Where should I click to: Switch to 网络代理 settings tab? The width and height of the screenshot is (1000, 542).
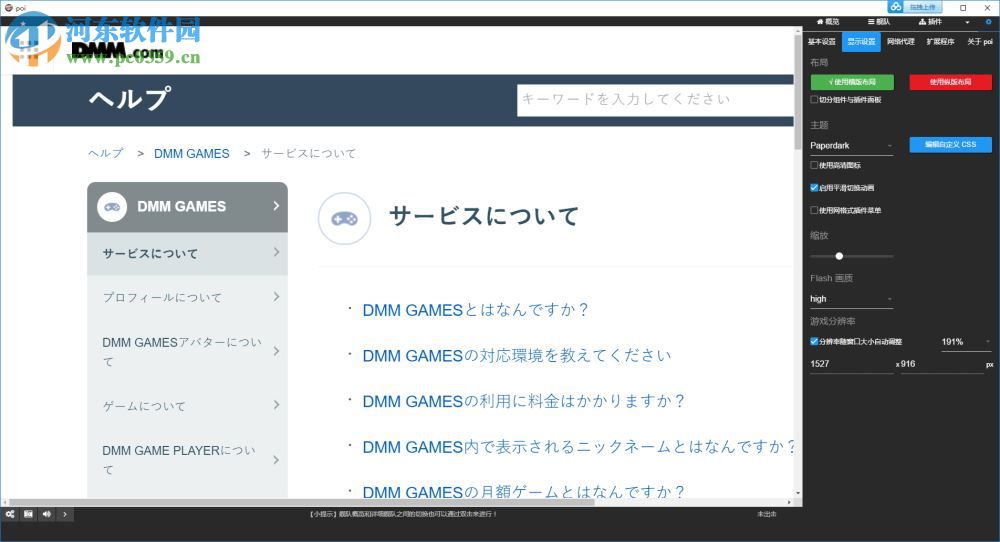(901, 41)
